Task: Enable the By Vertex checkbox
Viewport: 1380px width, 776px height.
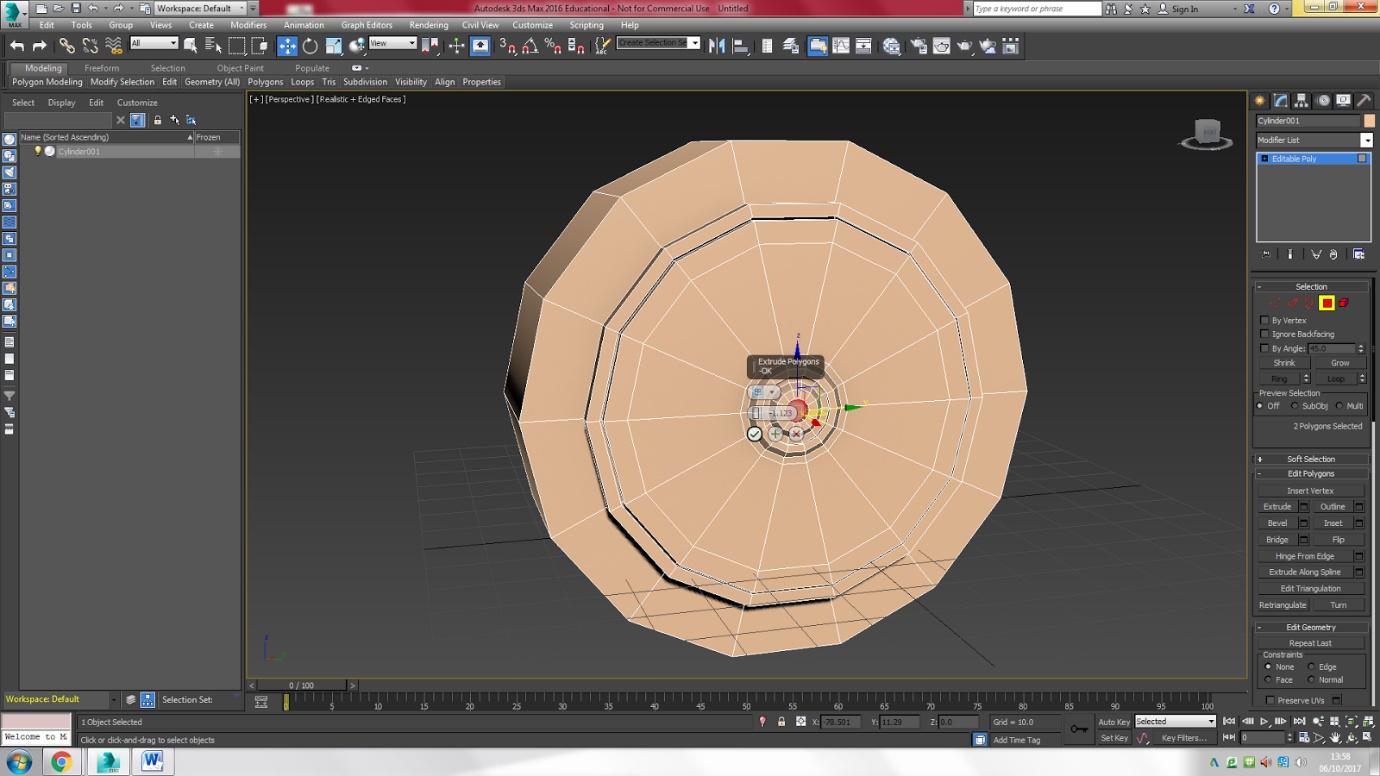Action: coord(1265,321)
